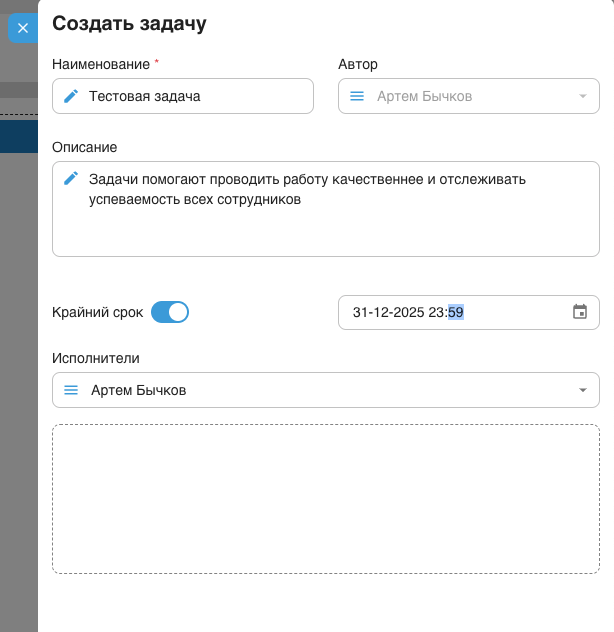This screenshot has width=614, height=632.
Task: Expand the Исполнители dropdown arrow
Action: (582, 390)
